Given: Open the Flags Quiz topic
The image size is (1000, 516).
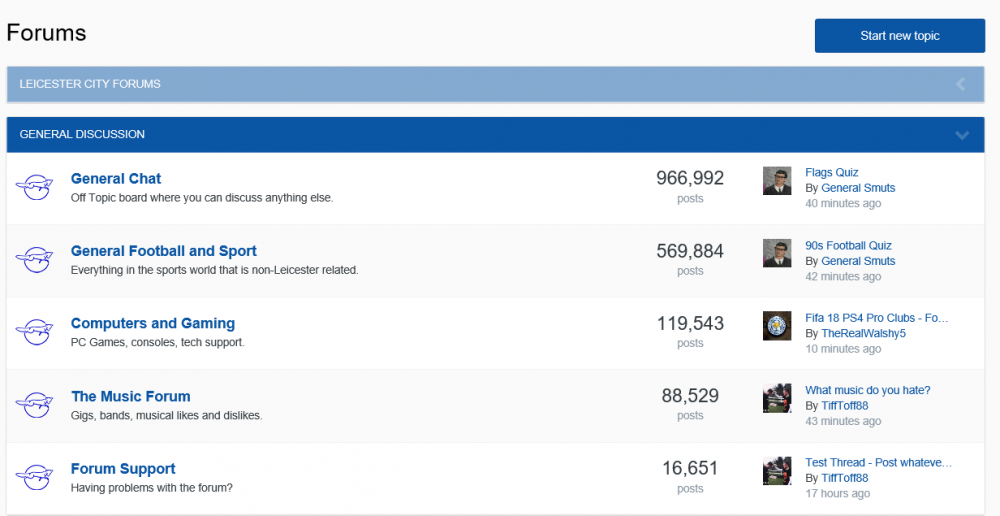Looking at the screenshot, I should [x=832, y=172].
